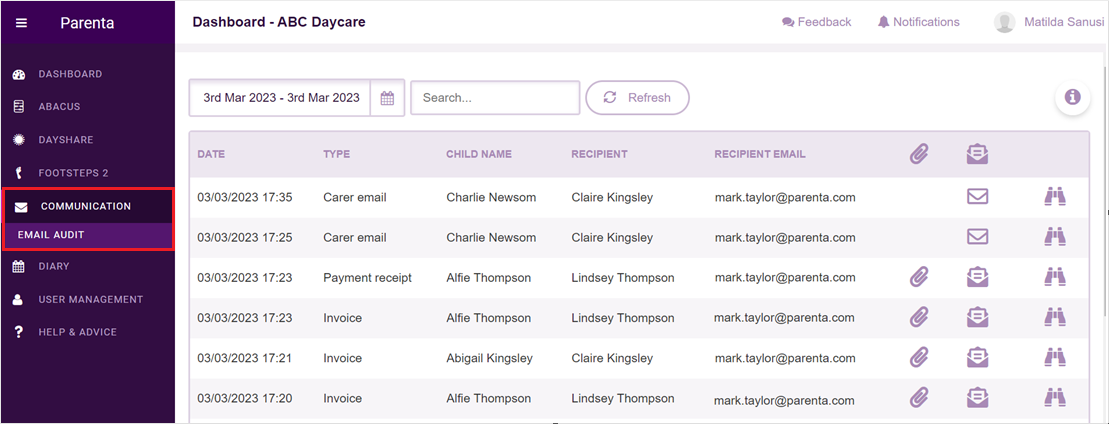The width and height of the screenshot is (1109, 424).
Task: Click the 'Payment receipt' type cell
Action: [367, 278]
